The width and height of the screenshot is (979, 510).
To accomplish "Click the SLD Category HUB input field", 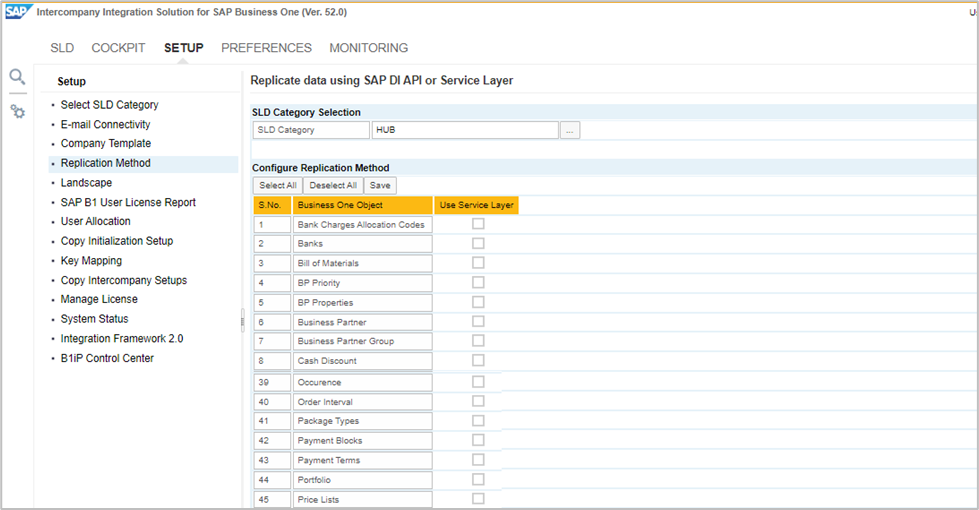I will pyautogui.click(x=464, y=130).
